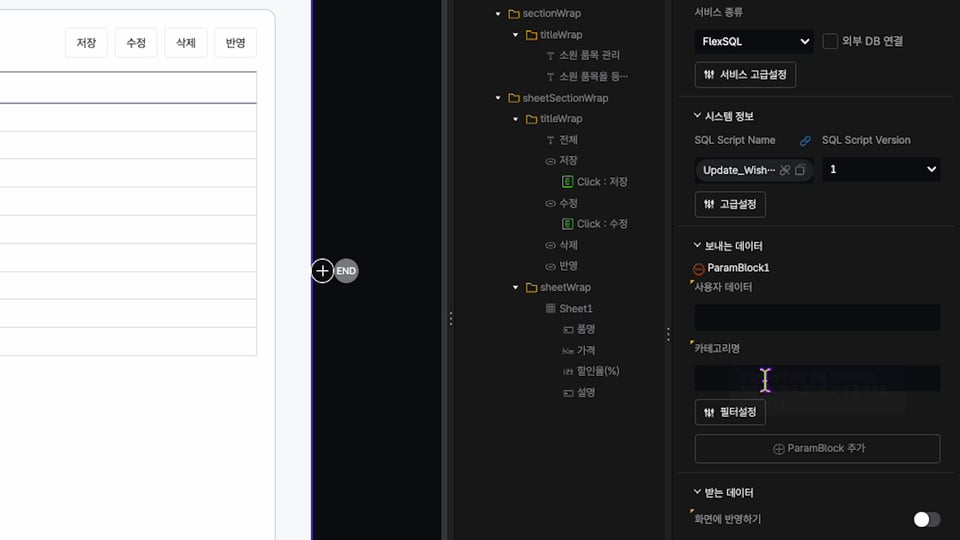
Task: Click the sectionWrap folder icon
Action: tap(514, 13)
